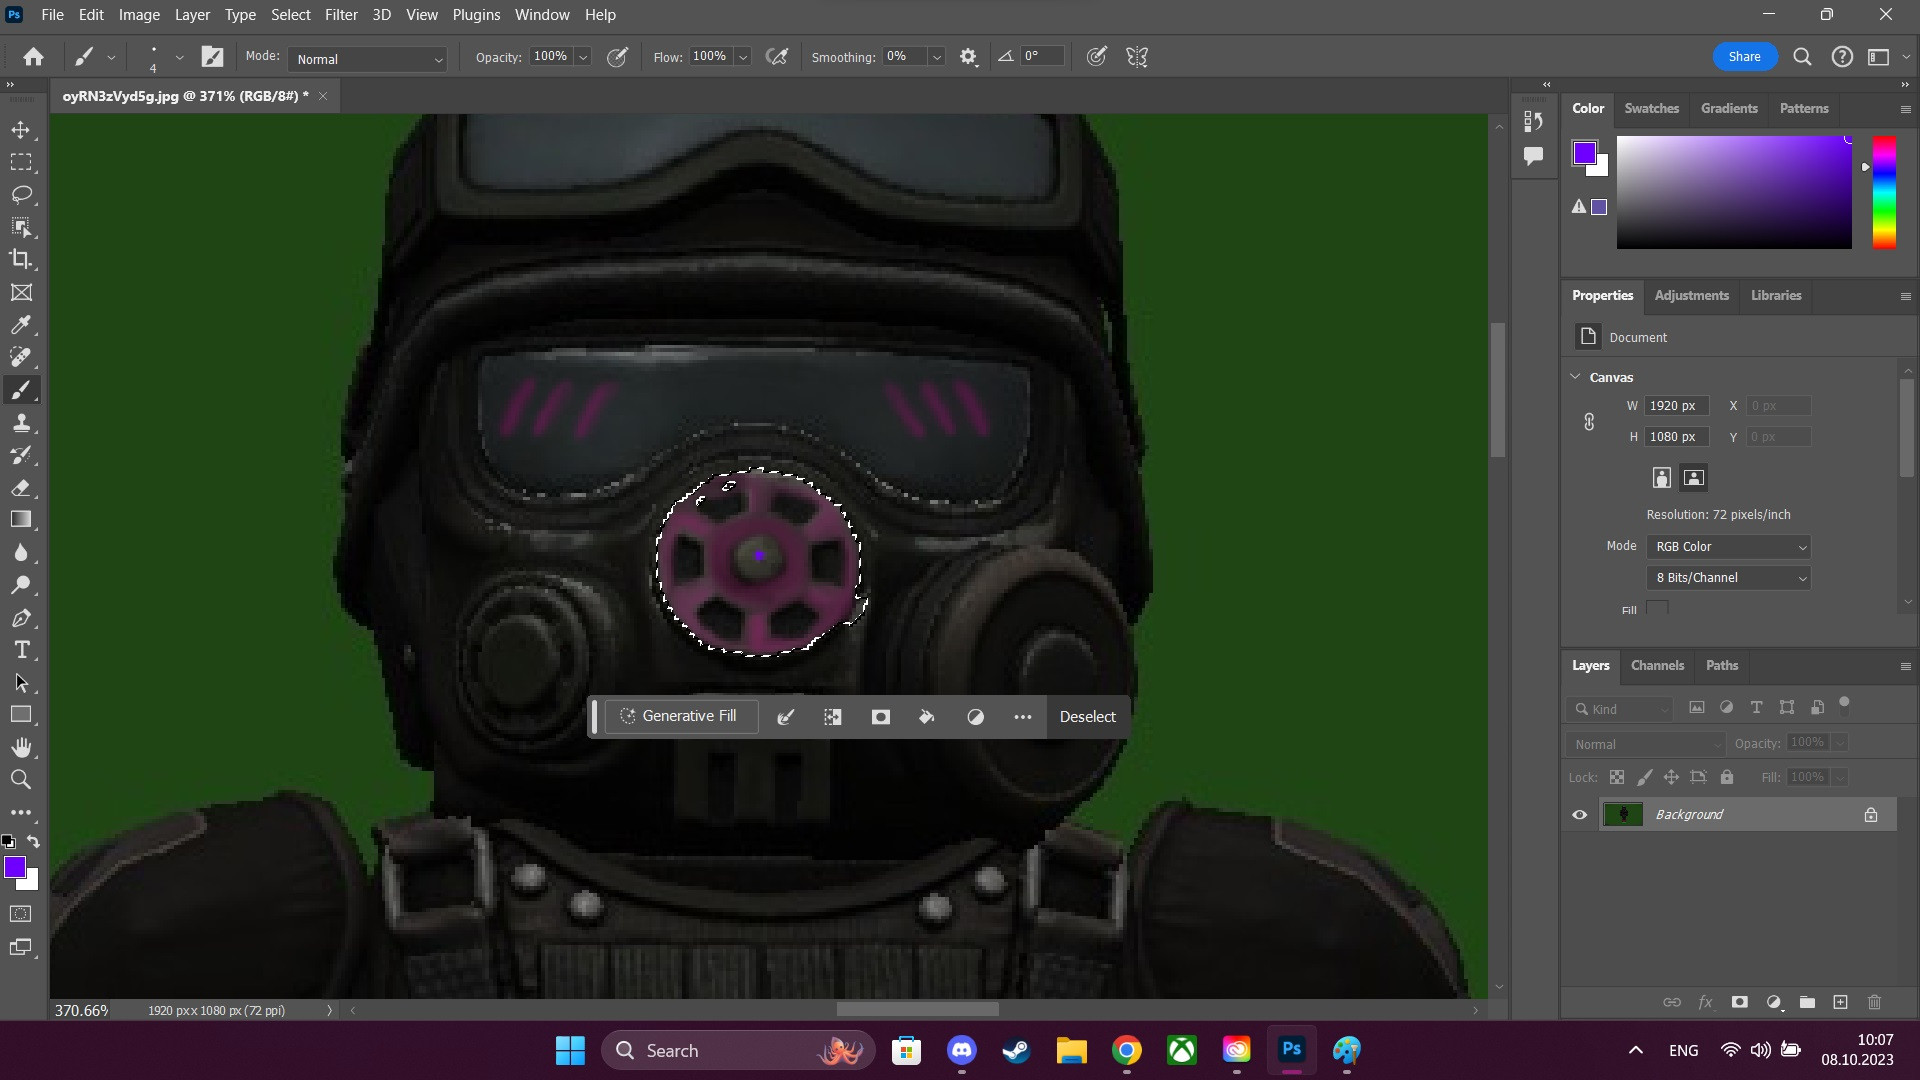This screenshot has width=1920, height=1080.
Task: Switch to the Swatches tab
Action: (1651, 108)
